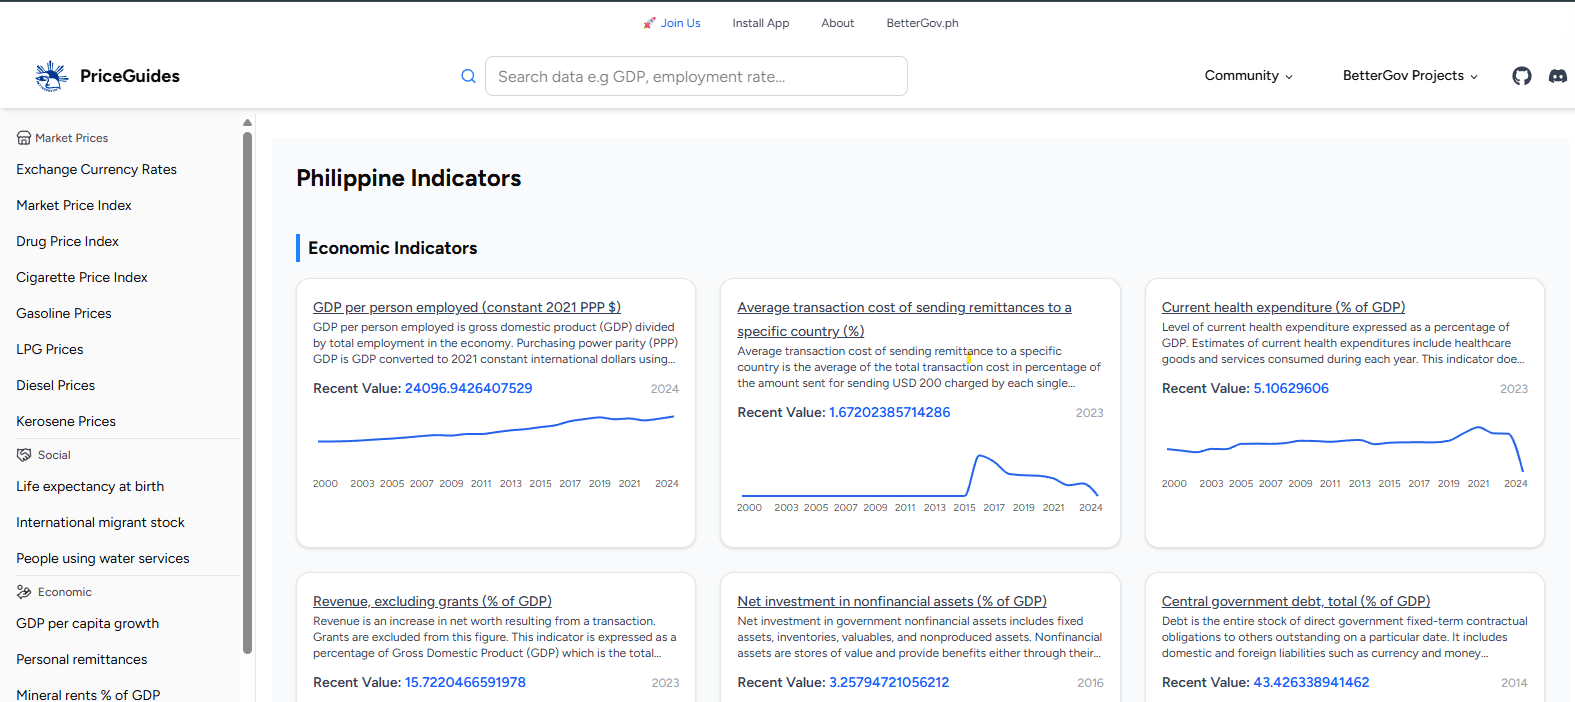This screenshot has height=702, width=1575.
Task: Click the sidebar scroll up arrow
Action: (247, 123)
